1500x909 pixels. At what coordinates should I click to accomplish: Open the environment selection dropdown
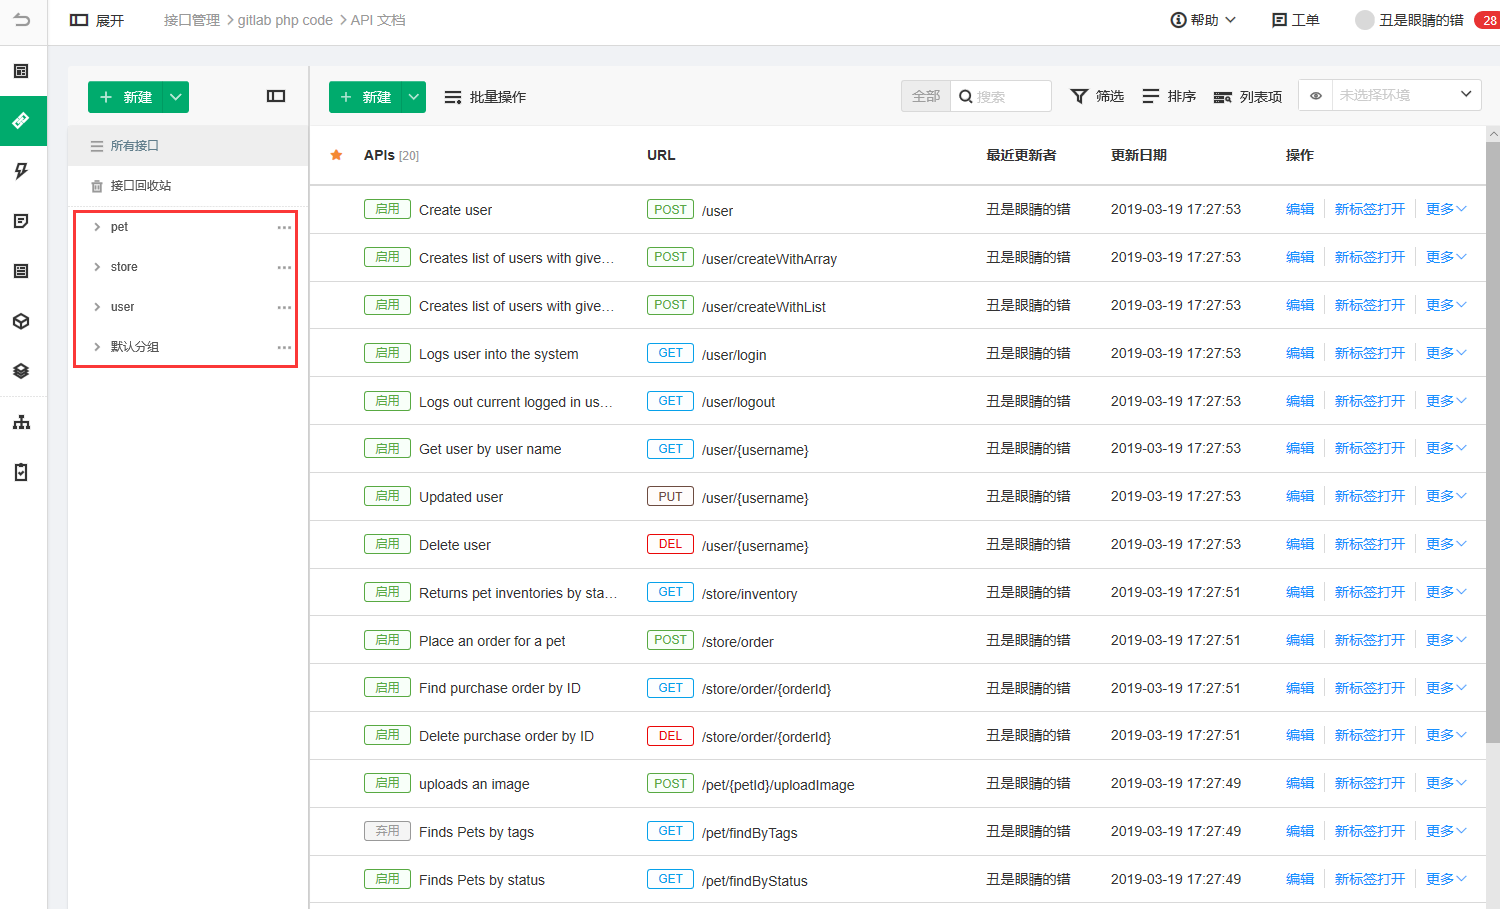tap(1406, 95)
